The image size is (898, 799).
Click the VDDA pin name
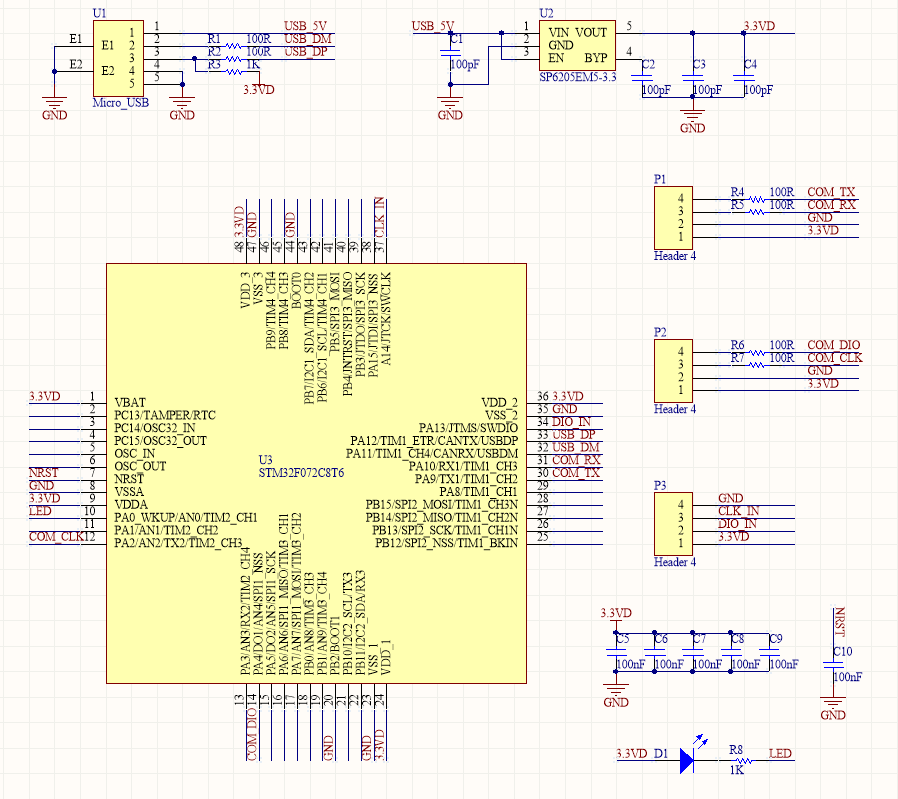[x=131, y=505]
